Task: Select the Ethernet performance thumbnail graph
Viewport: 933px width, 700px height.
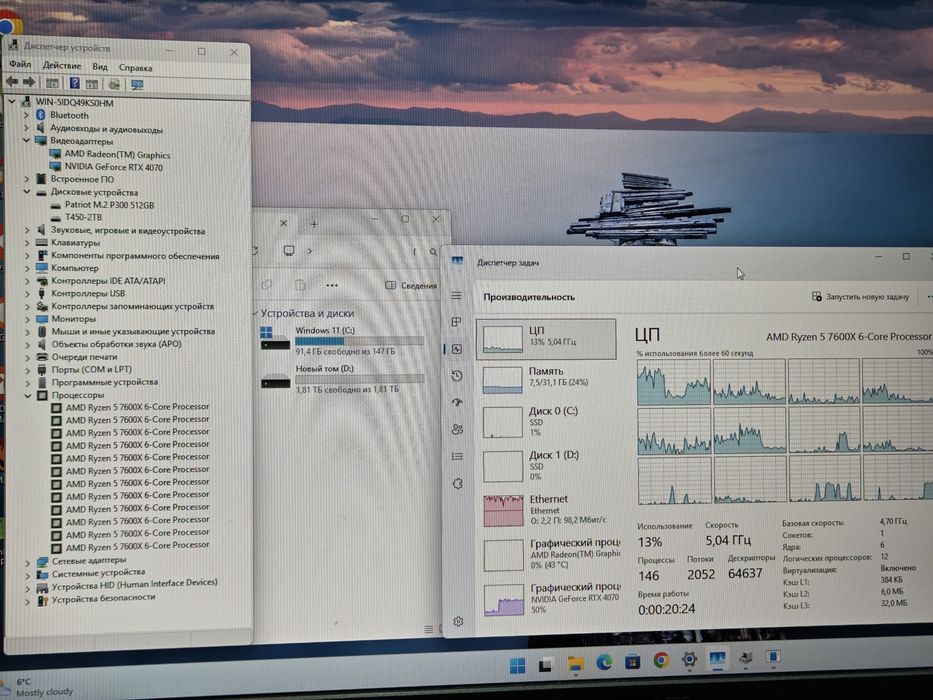Action: [x=503, y=511]
